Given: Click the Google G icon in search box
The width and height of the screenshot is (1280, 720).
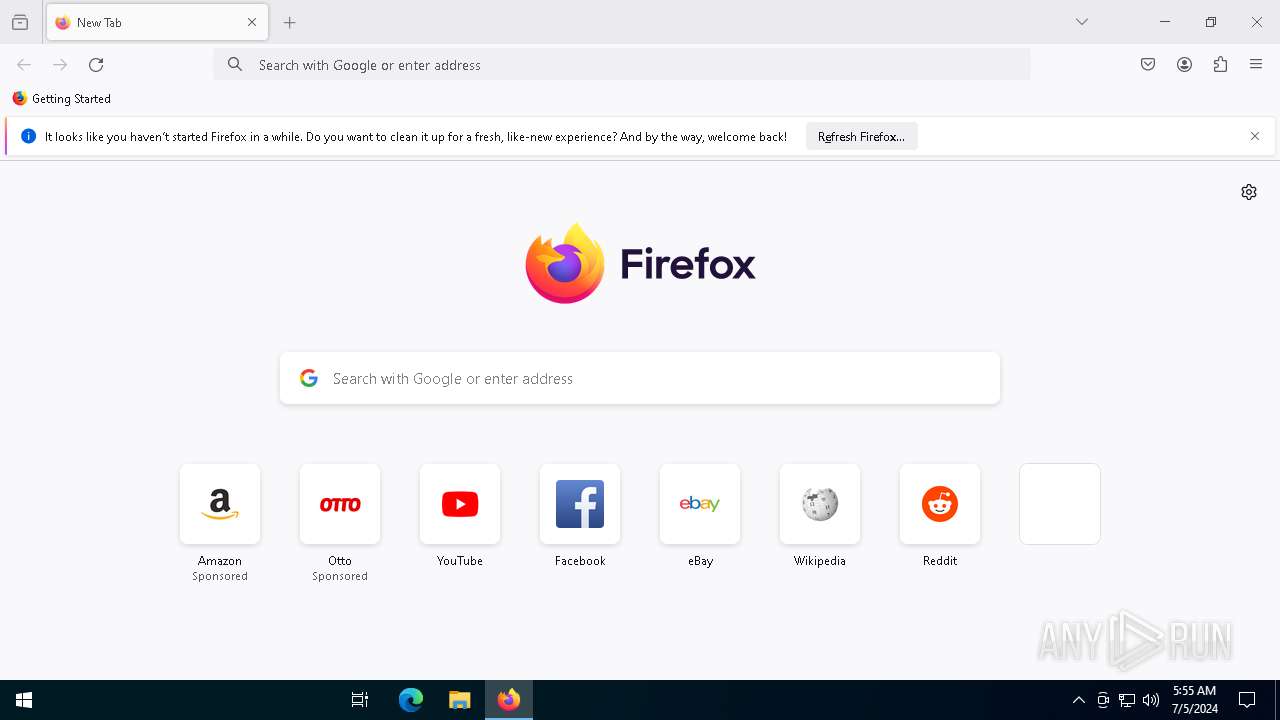Looking at the screenshot, I should pos(309,379).
